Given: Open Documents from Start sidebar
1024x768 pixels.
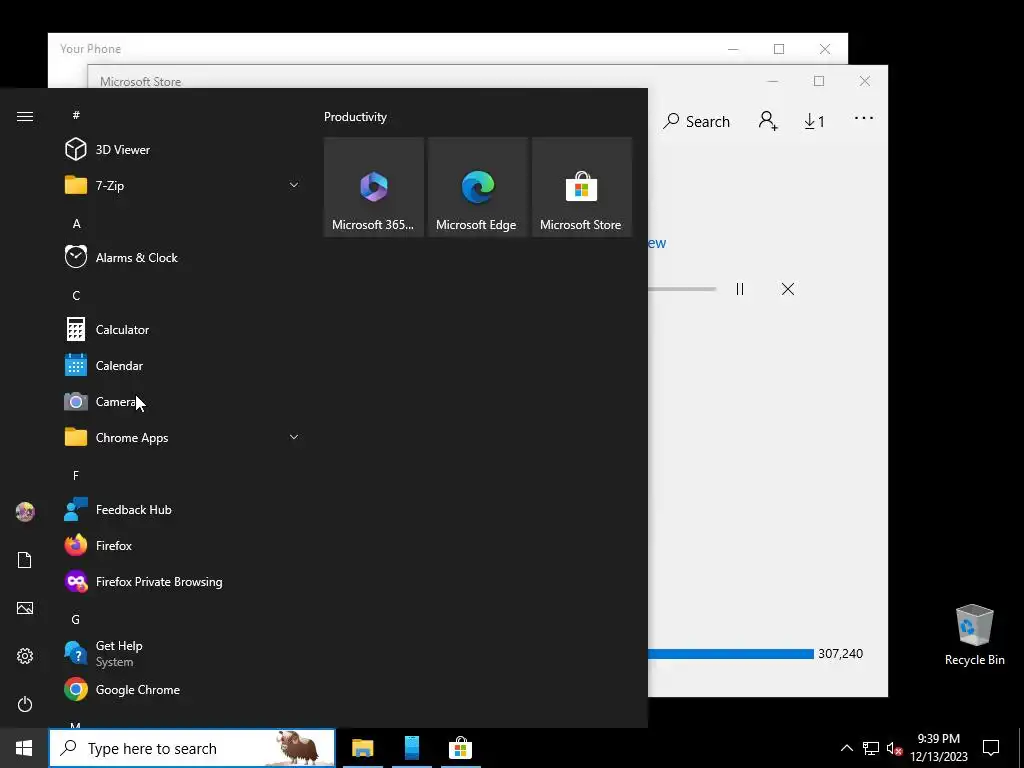Looking at the screenshot, I should point(25,560).
